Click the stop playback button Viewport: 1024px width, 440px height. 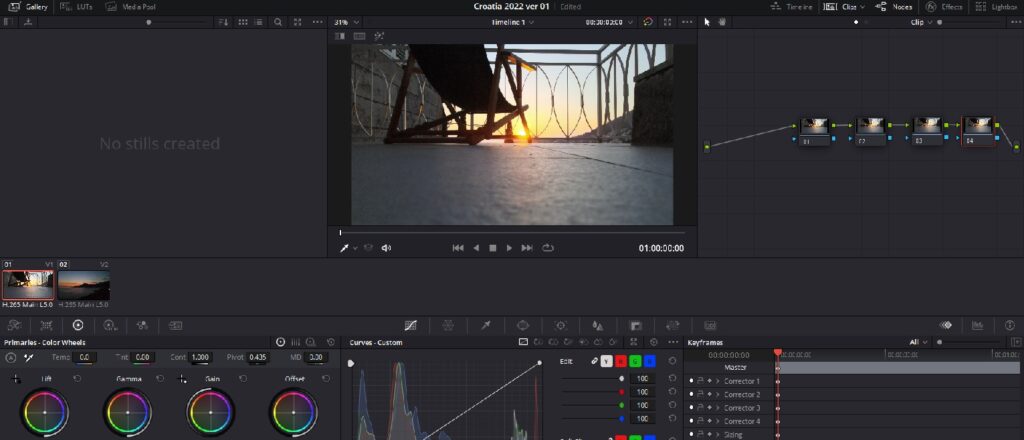492,248
